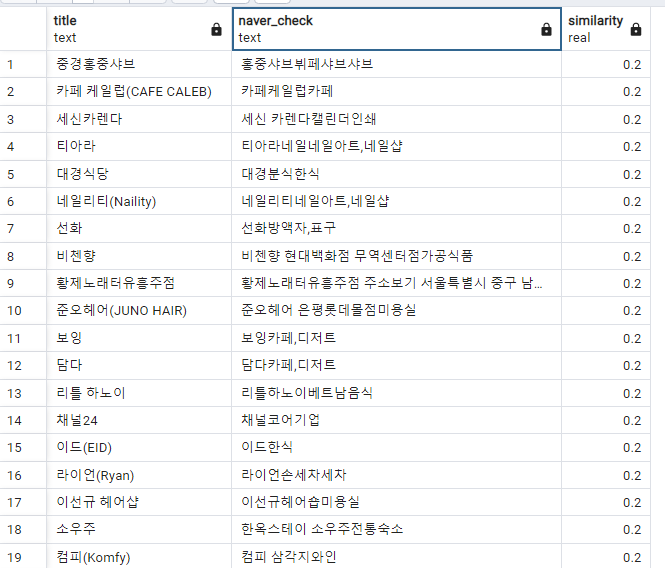
Task: Select the similarity column header
Action: point(606,29)
